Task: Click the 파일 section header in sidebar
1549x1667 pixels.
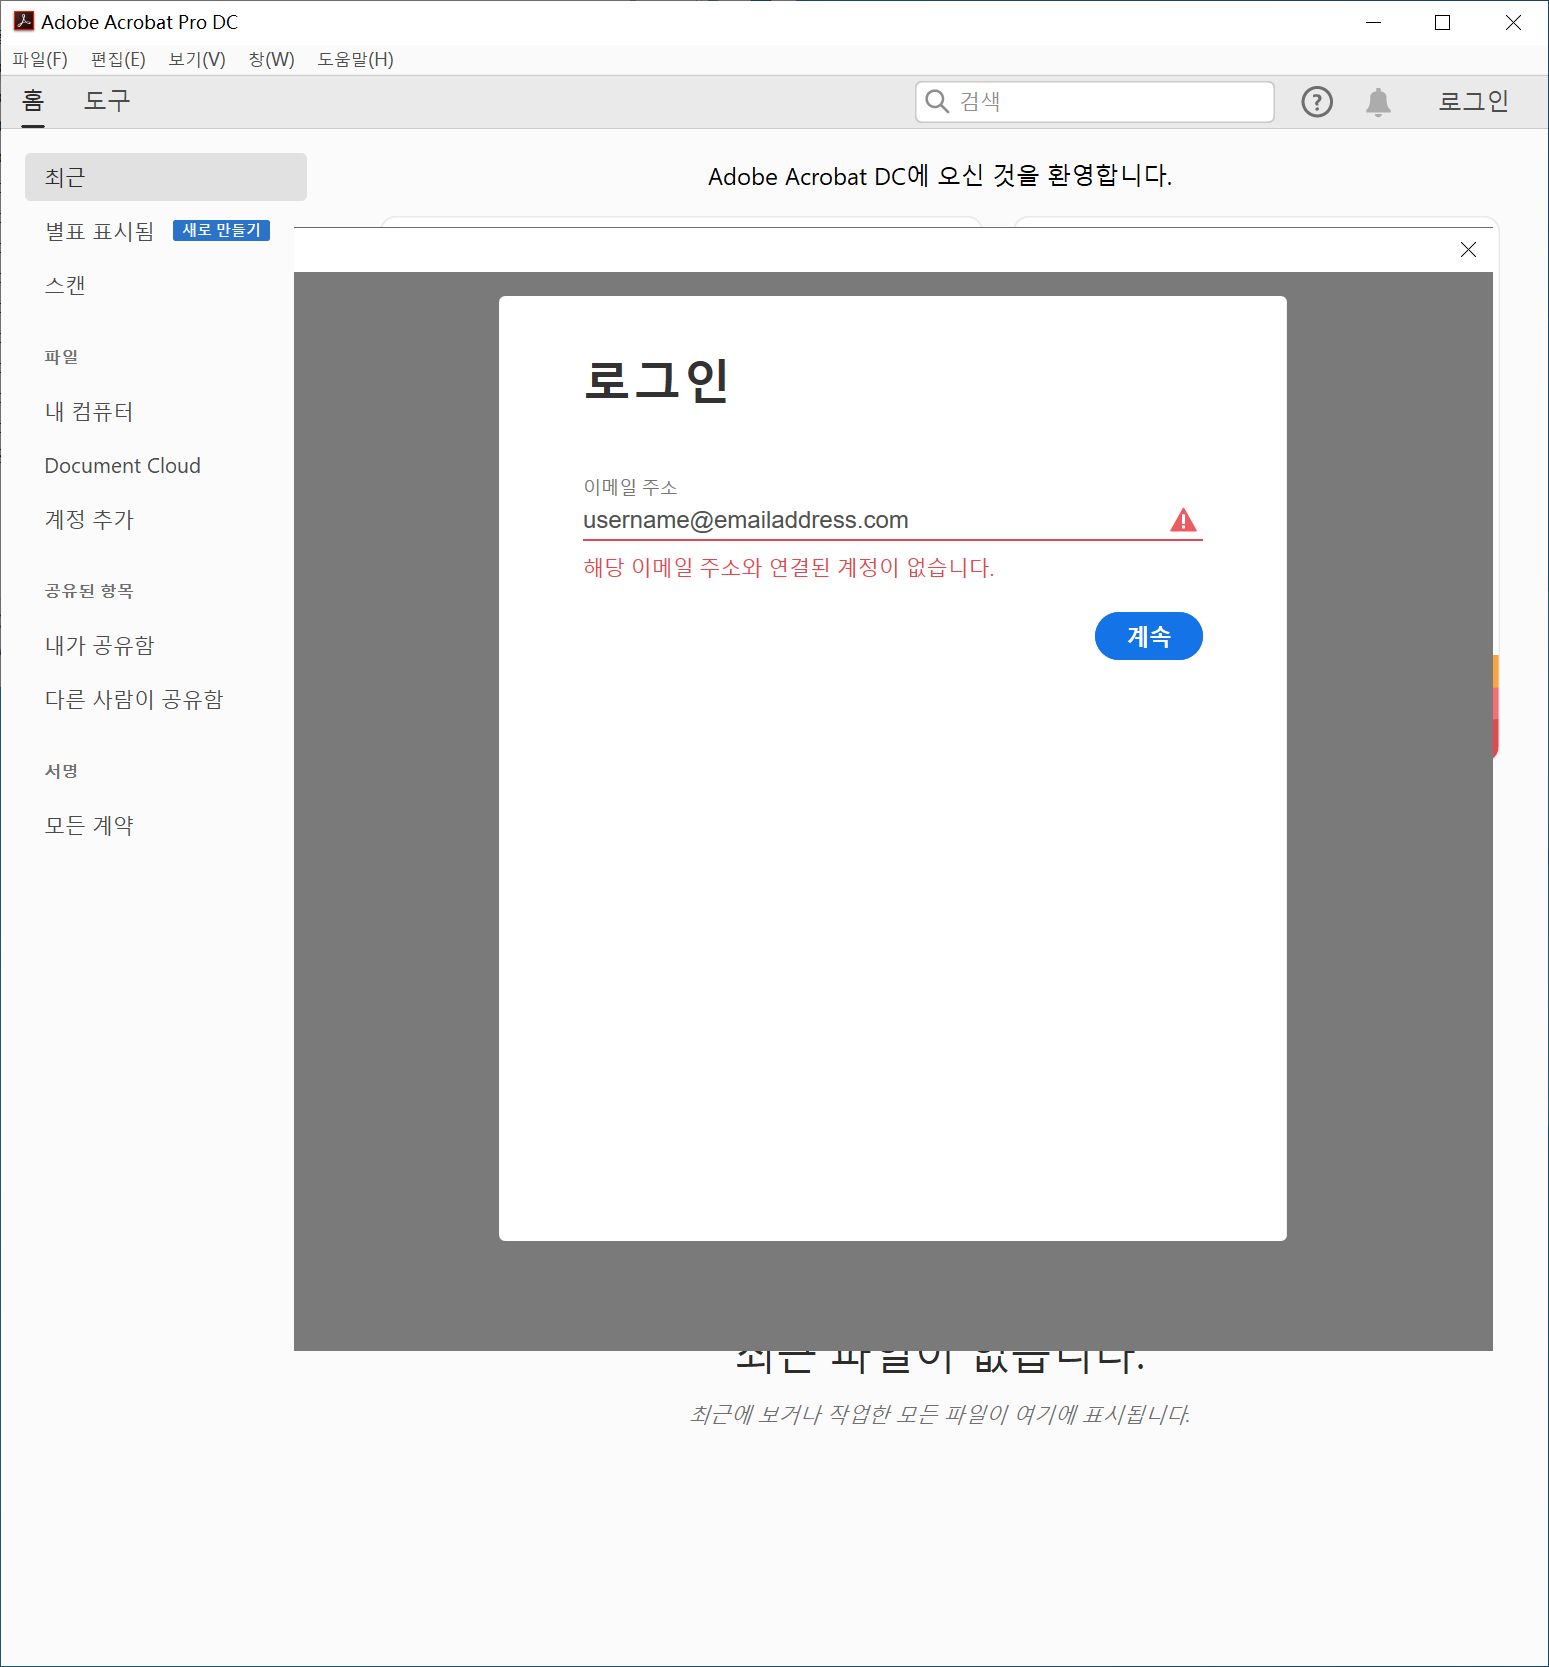Action: click(61, 357)
